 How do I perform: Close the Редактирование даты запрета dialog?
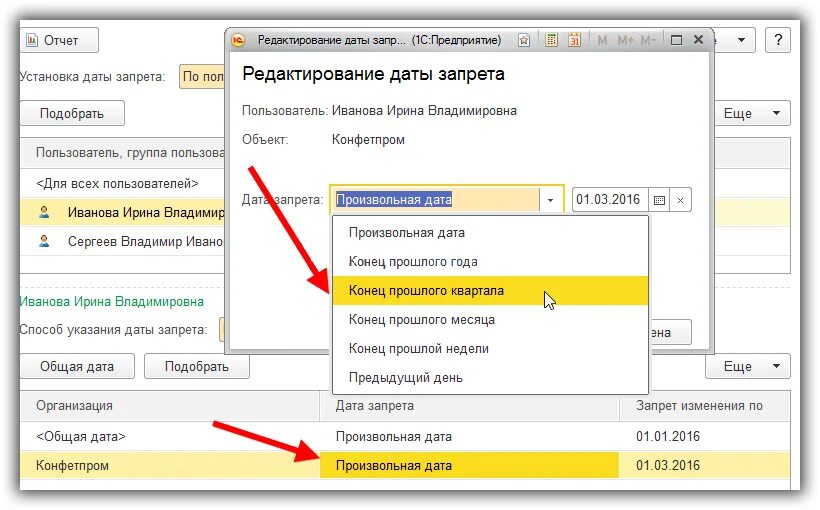pyautogui.click(x=698, y=40)
